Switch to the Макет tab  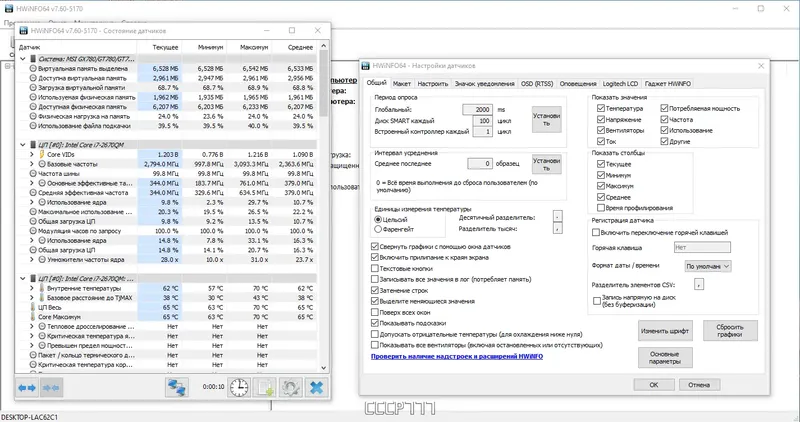coord(402,84)
